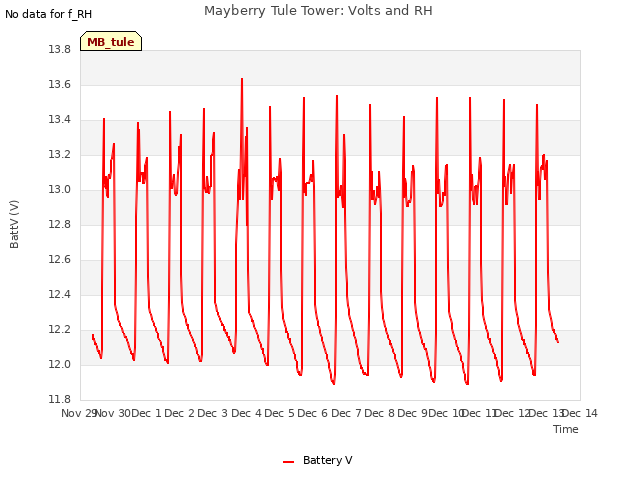This screenshot has height=480, width=640.
Task: Click the Dec 4 x-axis date label
Action: point(246,413)
